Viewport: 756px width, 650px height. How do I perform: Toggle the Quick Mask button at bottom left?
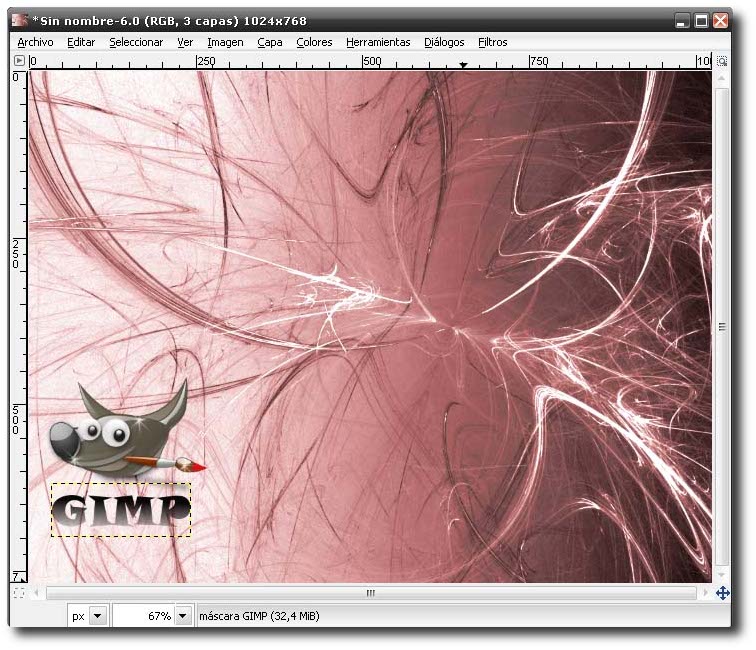(x=19, y=593)
